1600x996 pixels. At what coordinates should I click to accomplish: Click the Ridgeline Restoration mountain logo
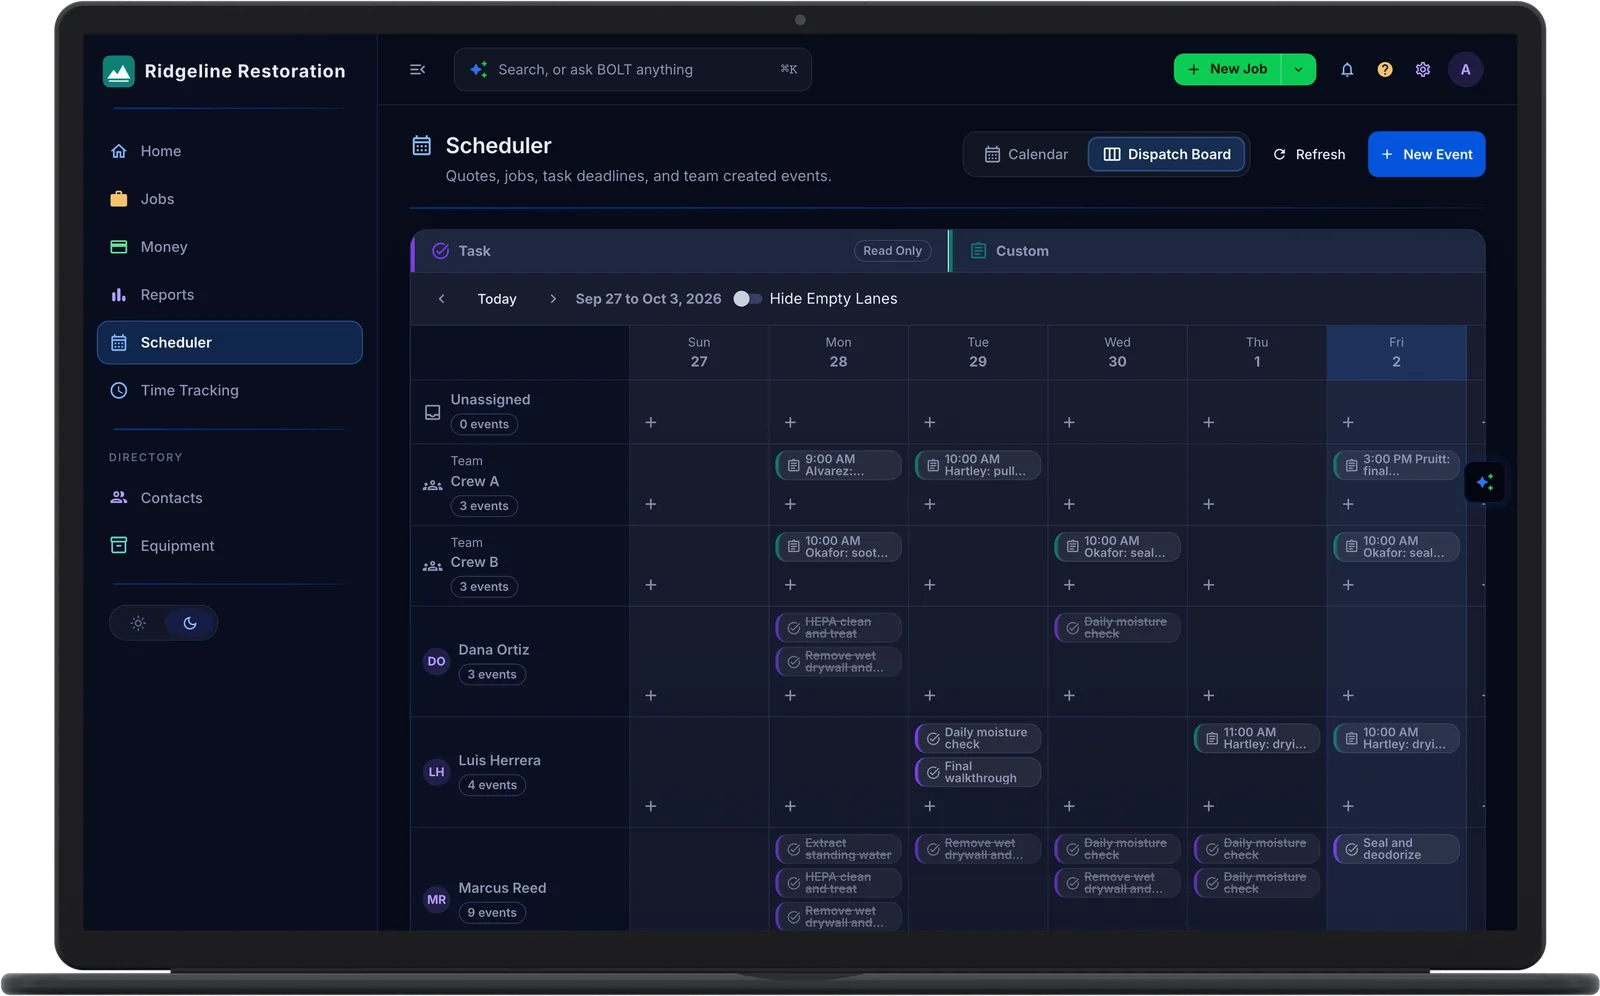(x=119, y=71)
